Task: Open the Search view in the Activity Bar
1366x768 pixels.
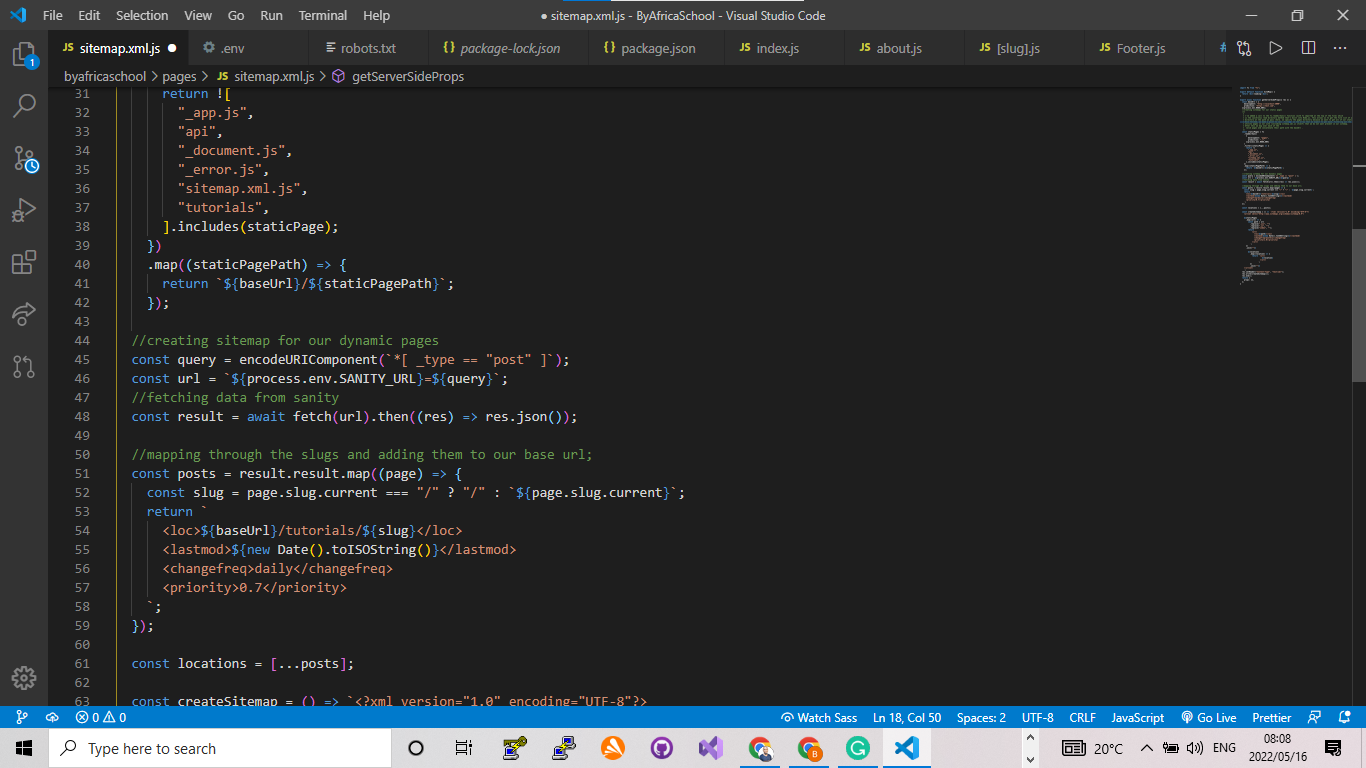Action: [x=25, y=105]
